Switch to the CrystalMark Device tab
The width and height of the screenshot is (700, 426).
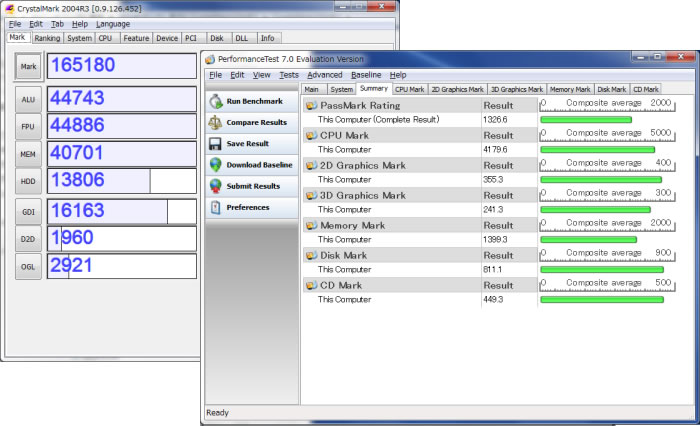[x=167, y=38]
